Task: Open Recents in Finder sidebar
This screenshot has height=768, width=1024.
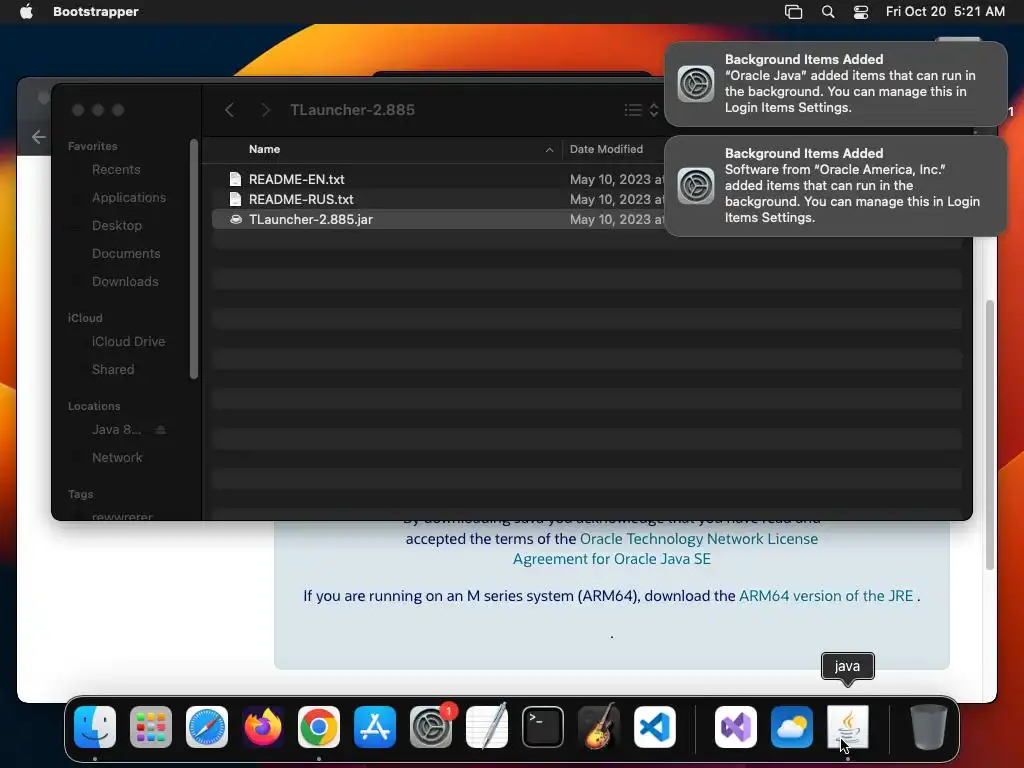Action: (116, 170)
